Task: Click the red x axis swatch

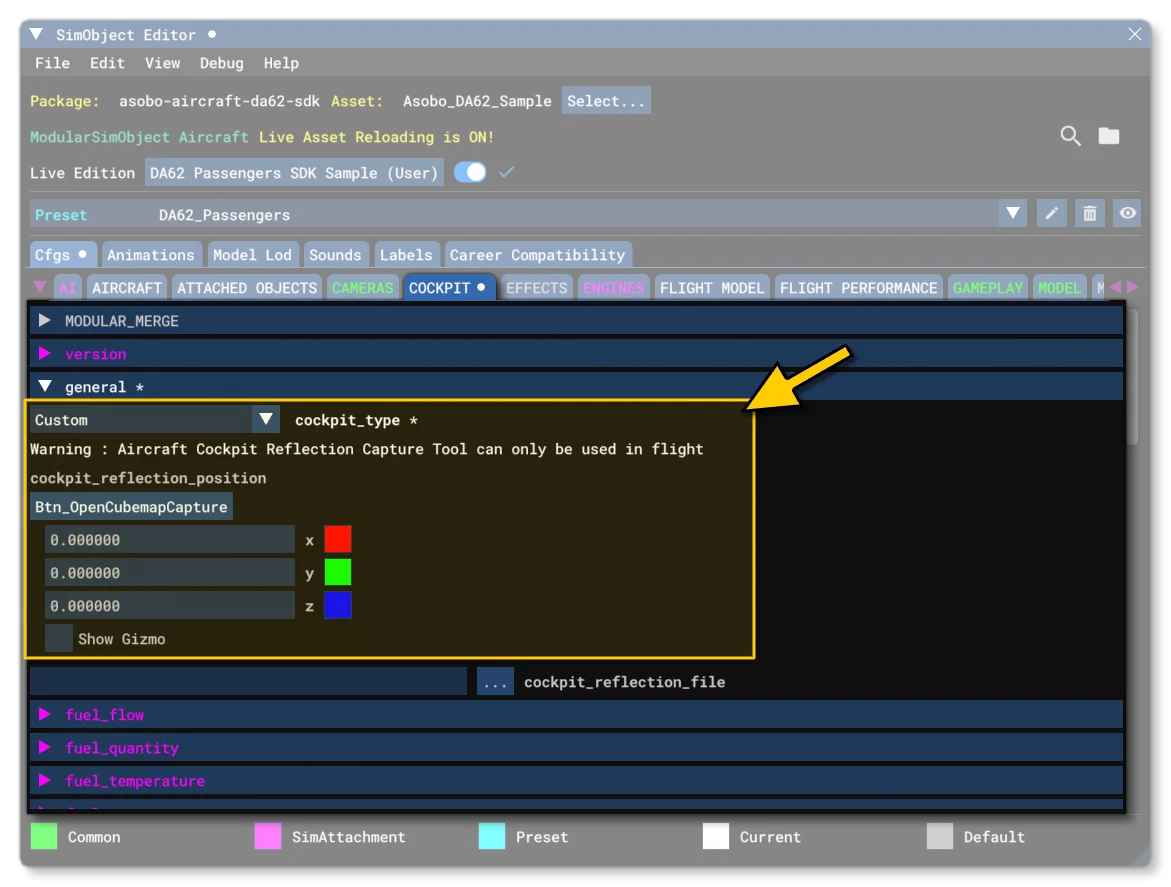Action: (x=338, y=539)
